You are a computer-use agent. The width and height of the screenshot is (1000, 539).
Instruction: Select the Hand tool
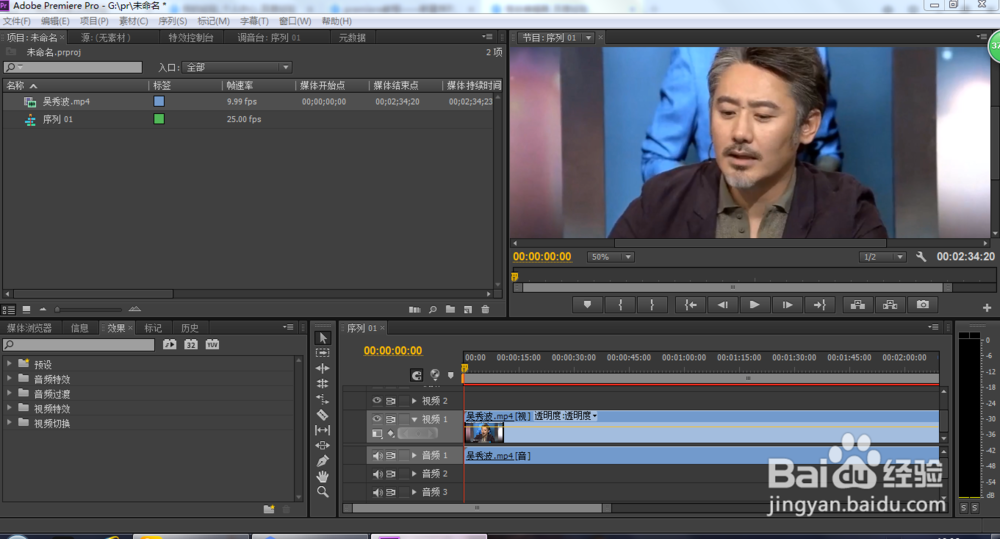(323, 476)
